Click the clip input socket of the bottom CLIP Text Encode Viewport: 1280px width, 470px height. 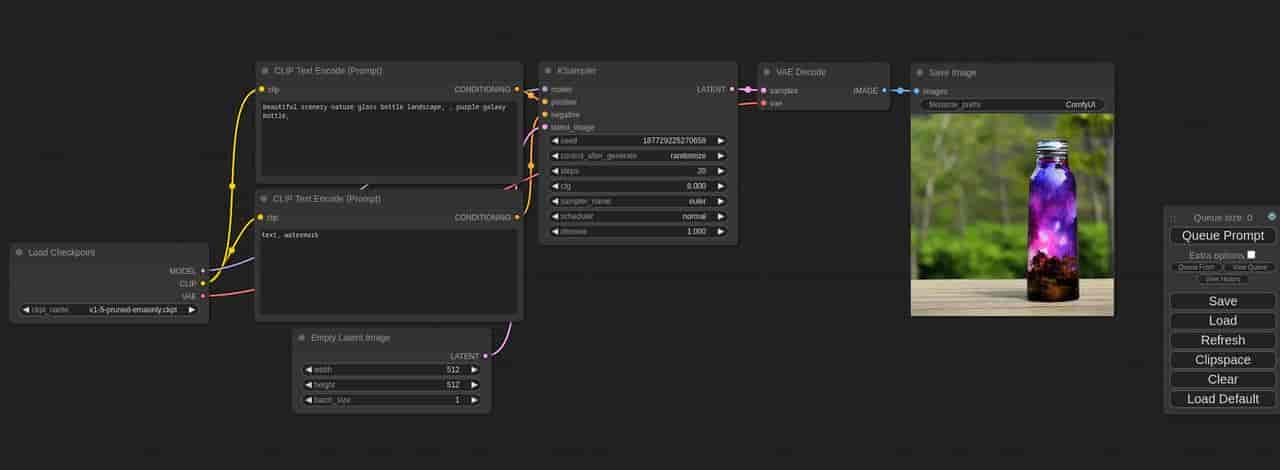pos(262,217)
